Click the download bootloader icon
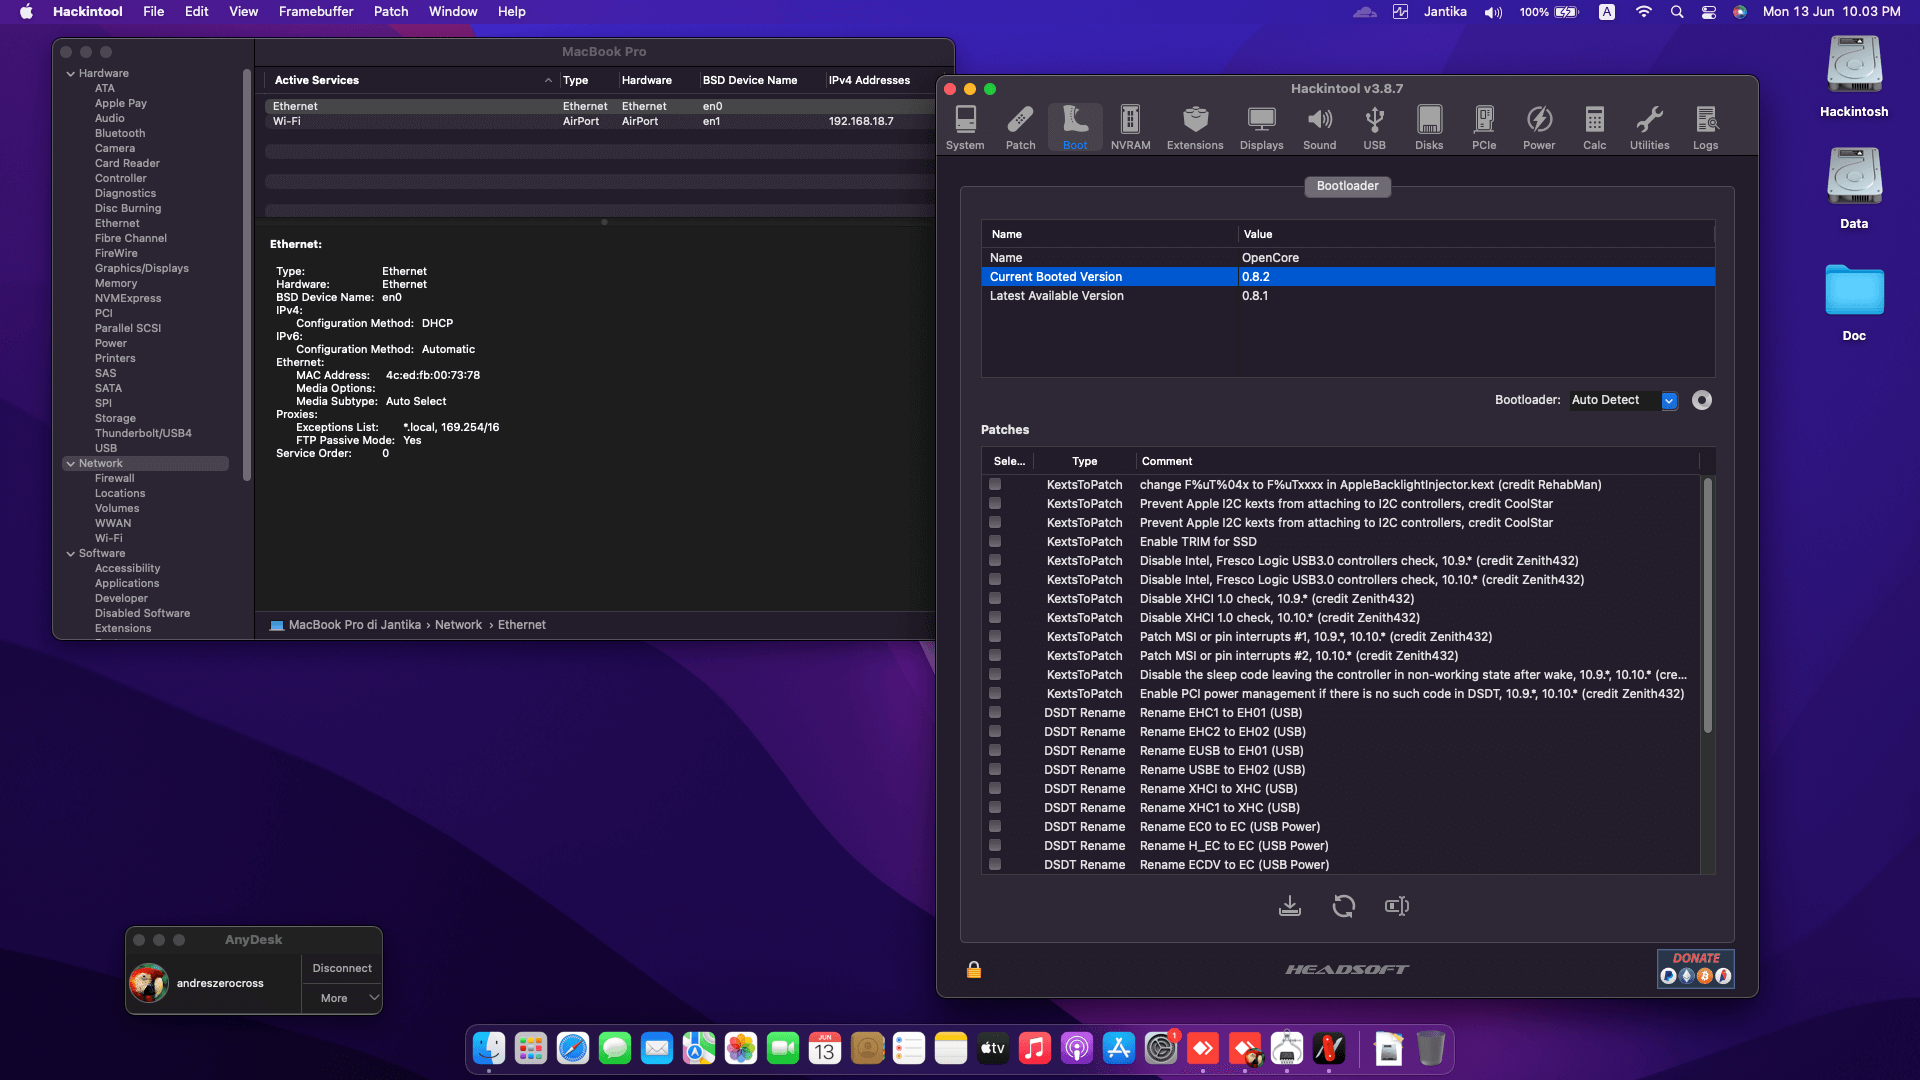 (x=1290, y=906)
